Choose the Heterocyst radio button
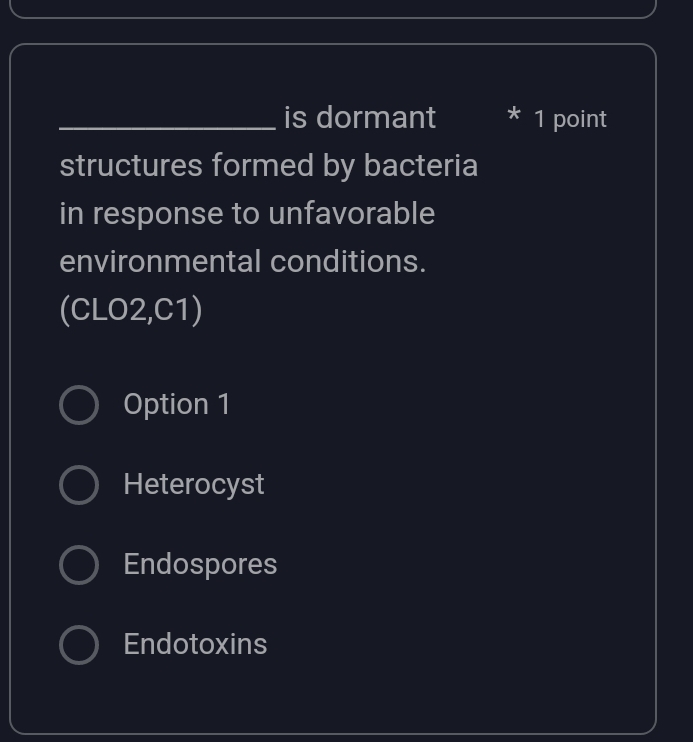 (79, 485)
